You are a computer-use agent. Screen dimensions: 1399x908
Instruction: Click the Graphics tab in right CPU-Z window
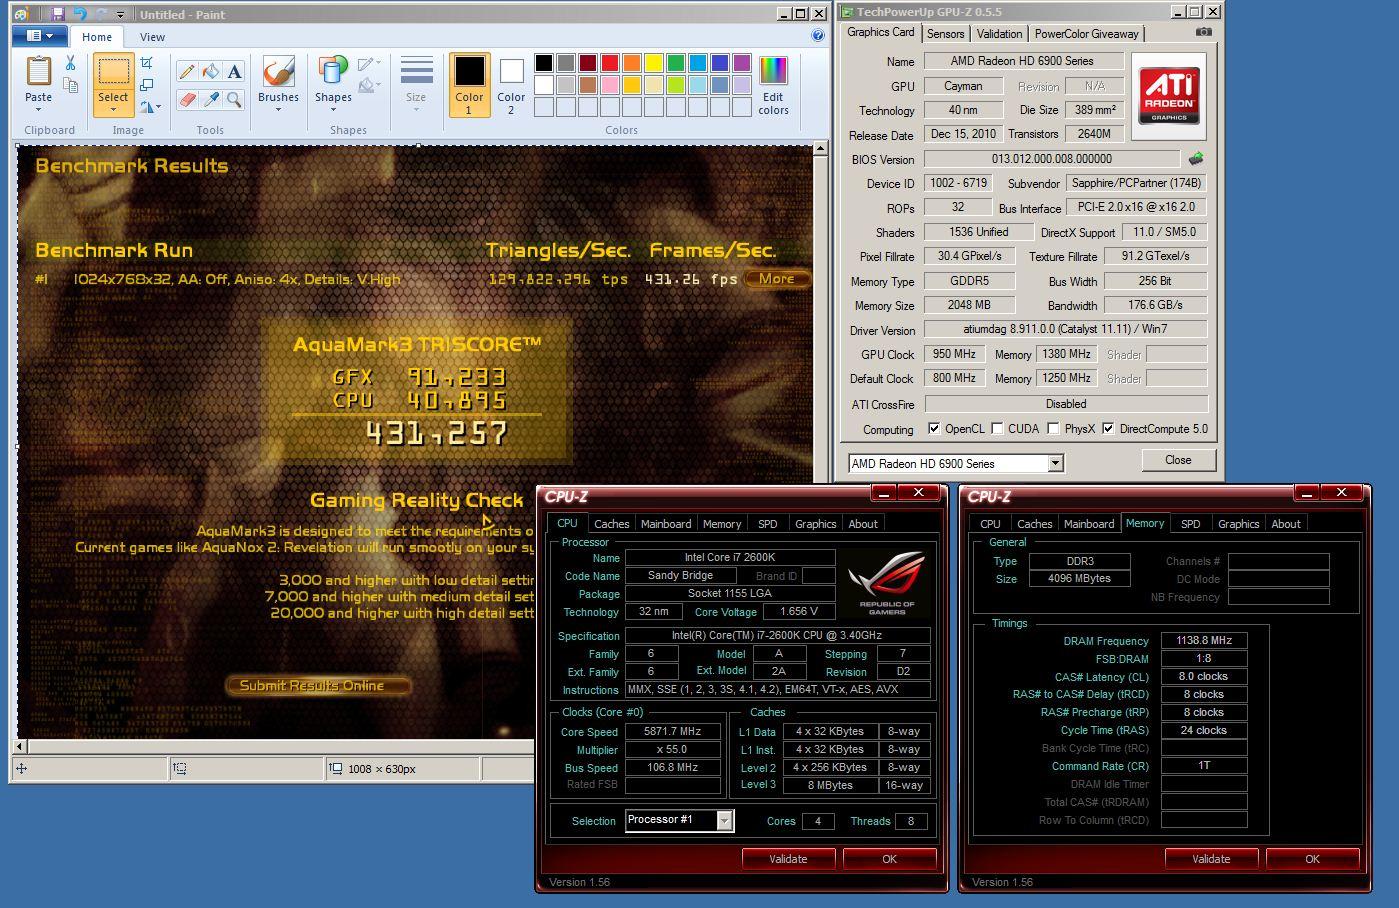[x=1238, y=524]
